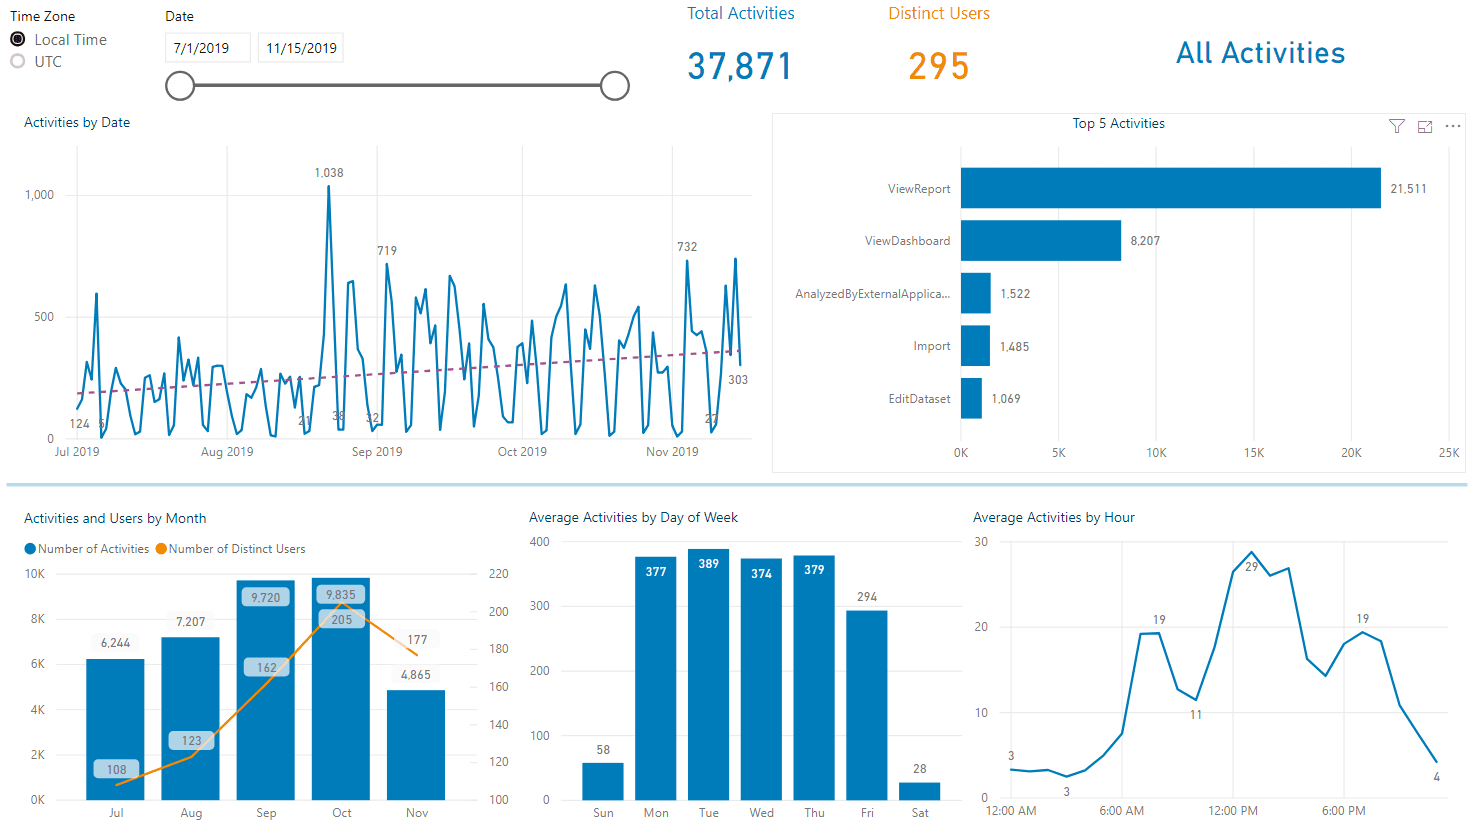The height and width of the screenshot is (835, 1475).
Task: Select the Local Time radio button
Action: coord(17,39)
